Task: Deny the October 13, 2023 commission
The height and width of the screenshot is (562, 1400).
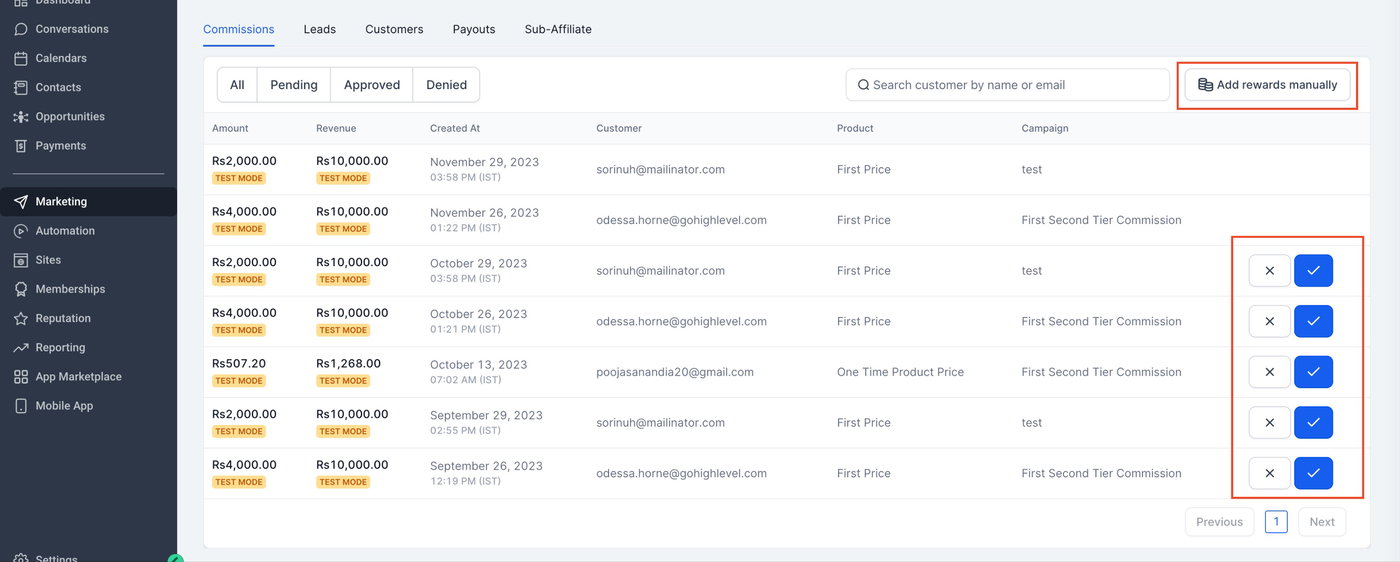Action: (1269, 372)
